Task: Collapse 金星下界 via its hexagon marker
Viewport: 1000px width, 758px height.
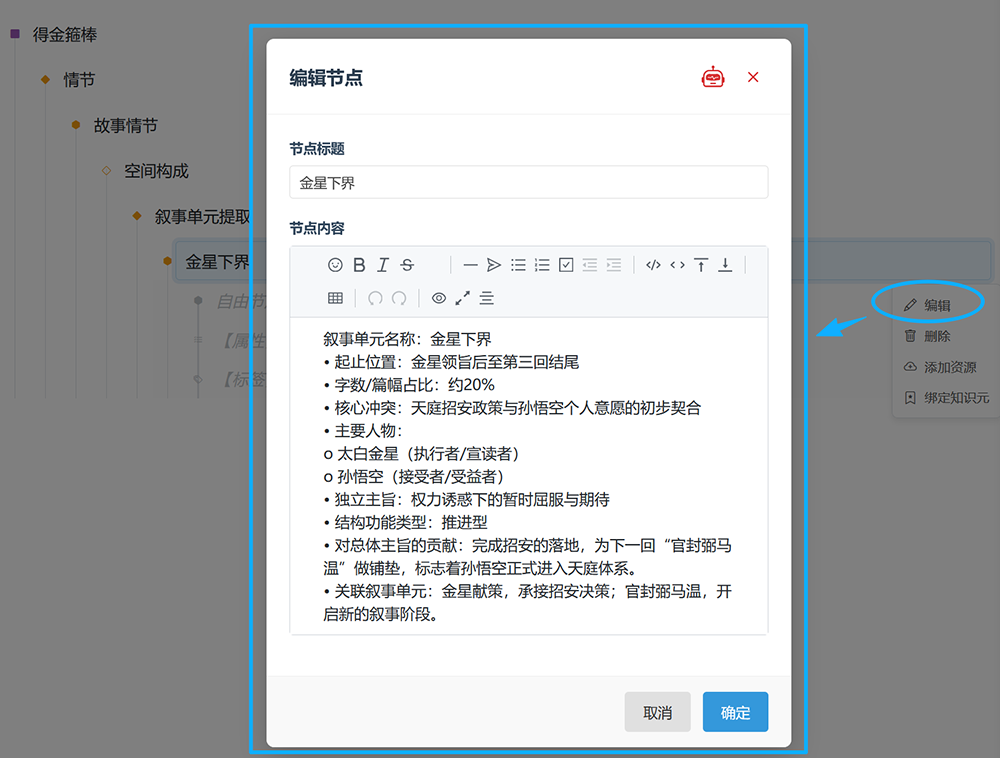Action: (x=167, y=261)
